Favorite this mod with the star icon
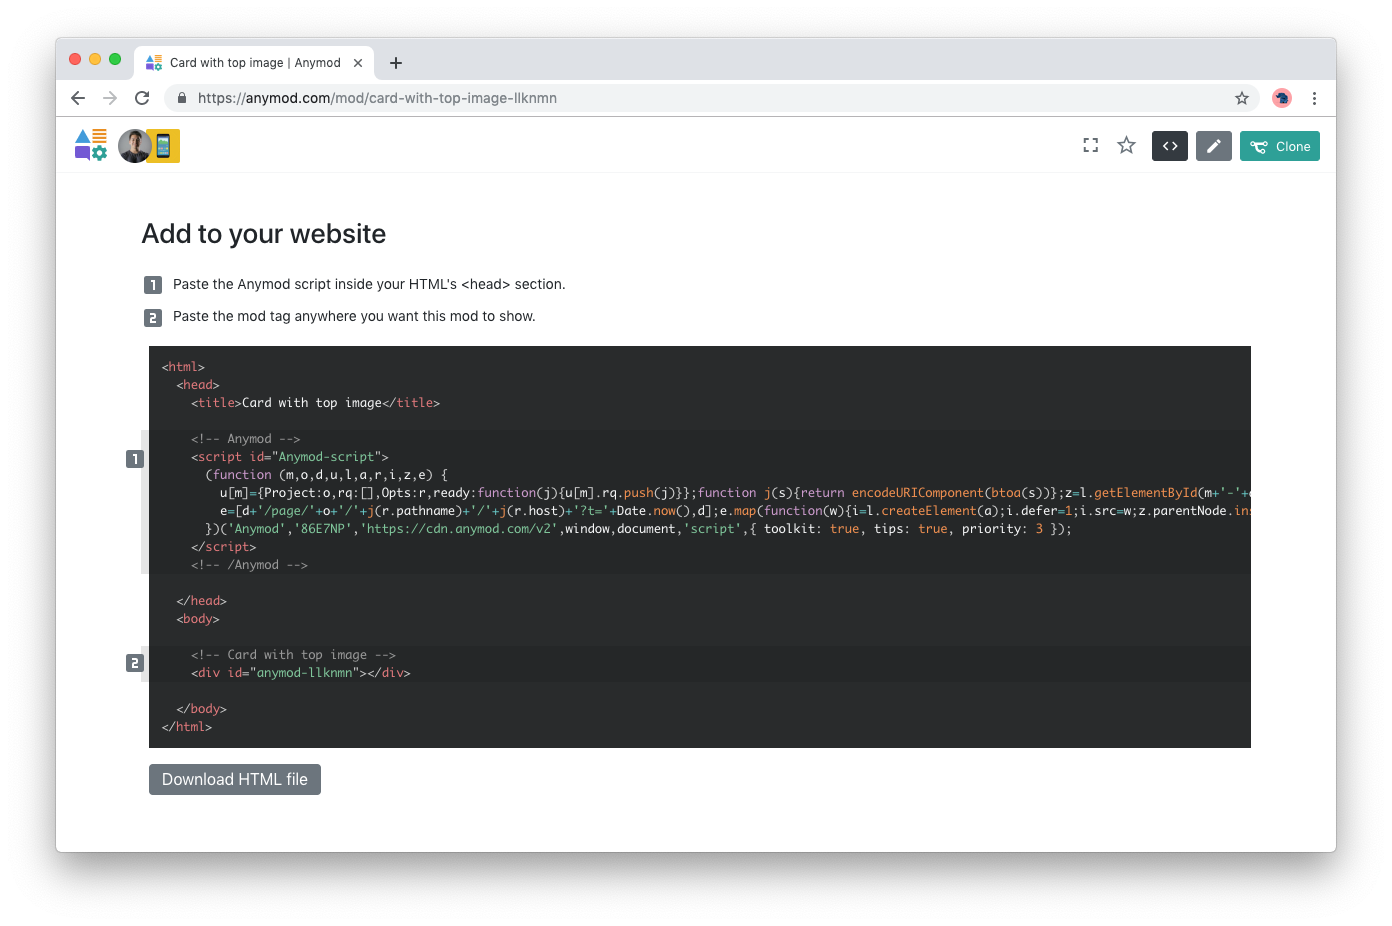1392x926 pixels. coord(1127,146)
